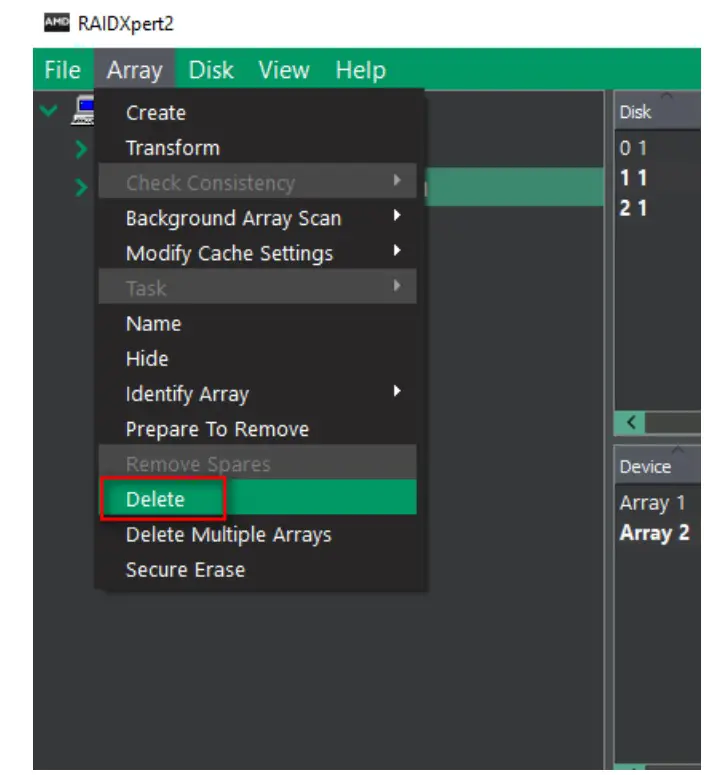Click the AMD logo icon in title bar
Image resolution: width=710 pixels, height=775 pixels.
(57, 23)
